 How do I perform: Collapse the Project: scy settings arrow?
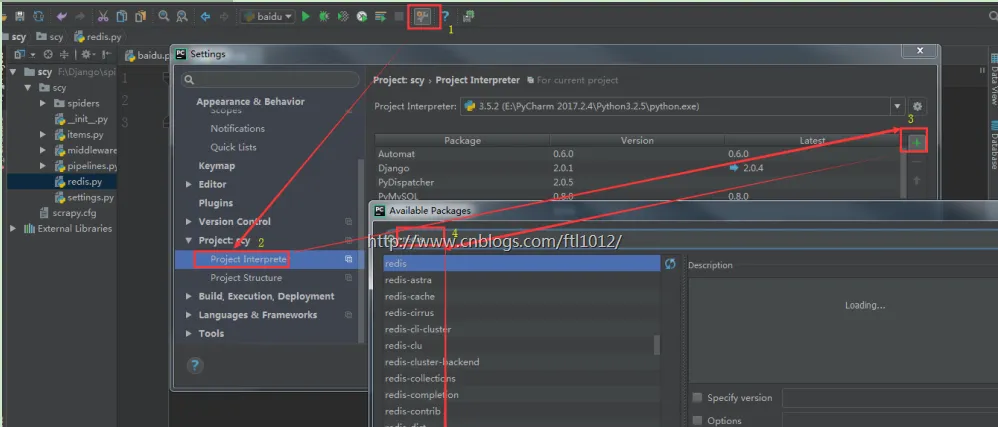pos(188,241)
